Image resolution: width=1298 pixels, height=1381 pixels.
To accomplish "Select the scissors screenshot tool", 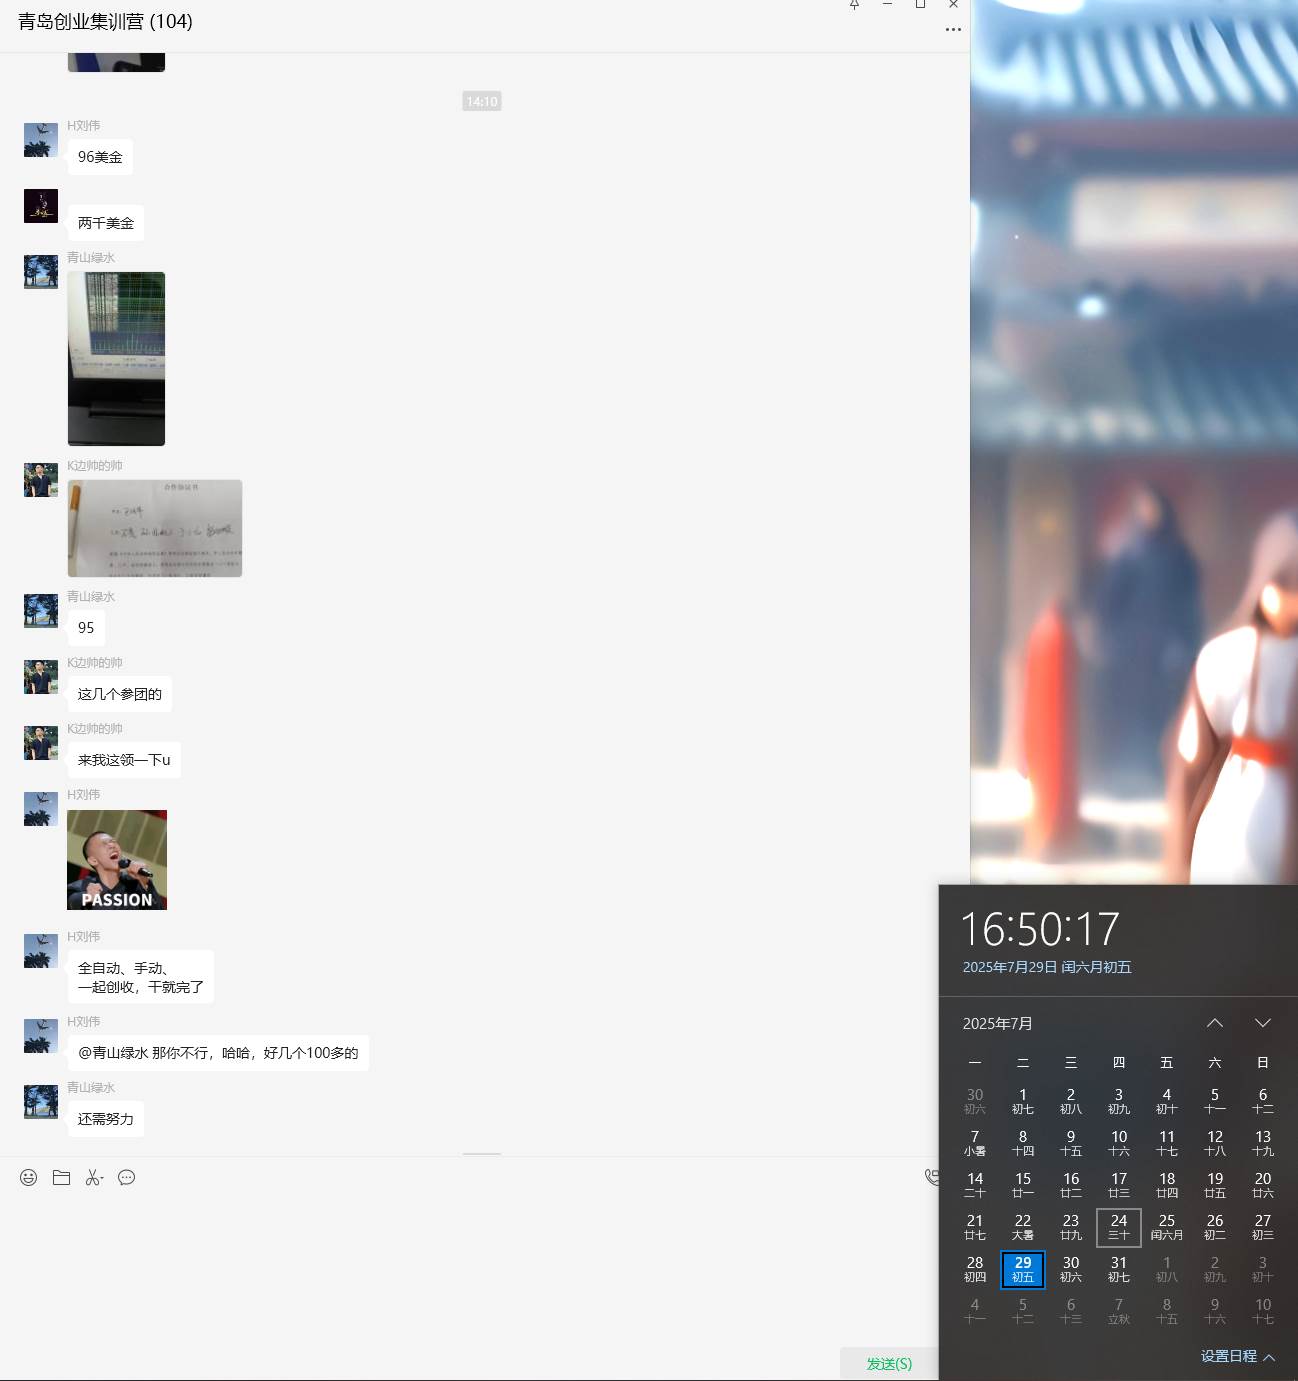I will (94, 1178).
